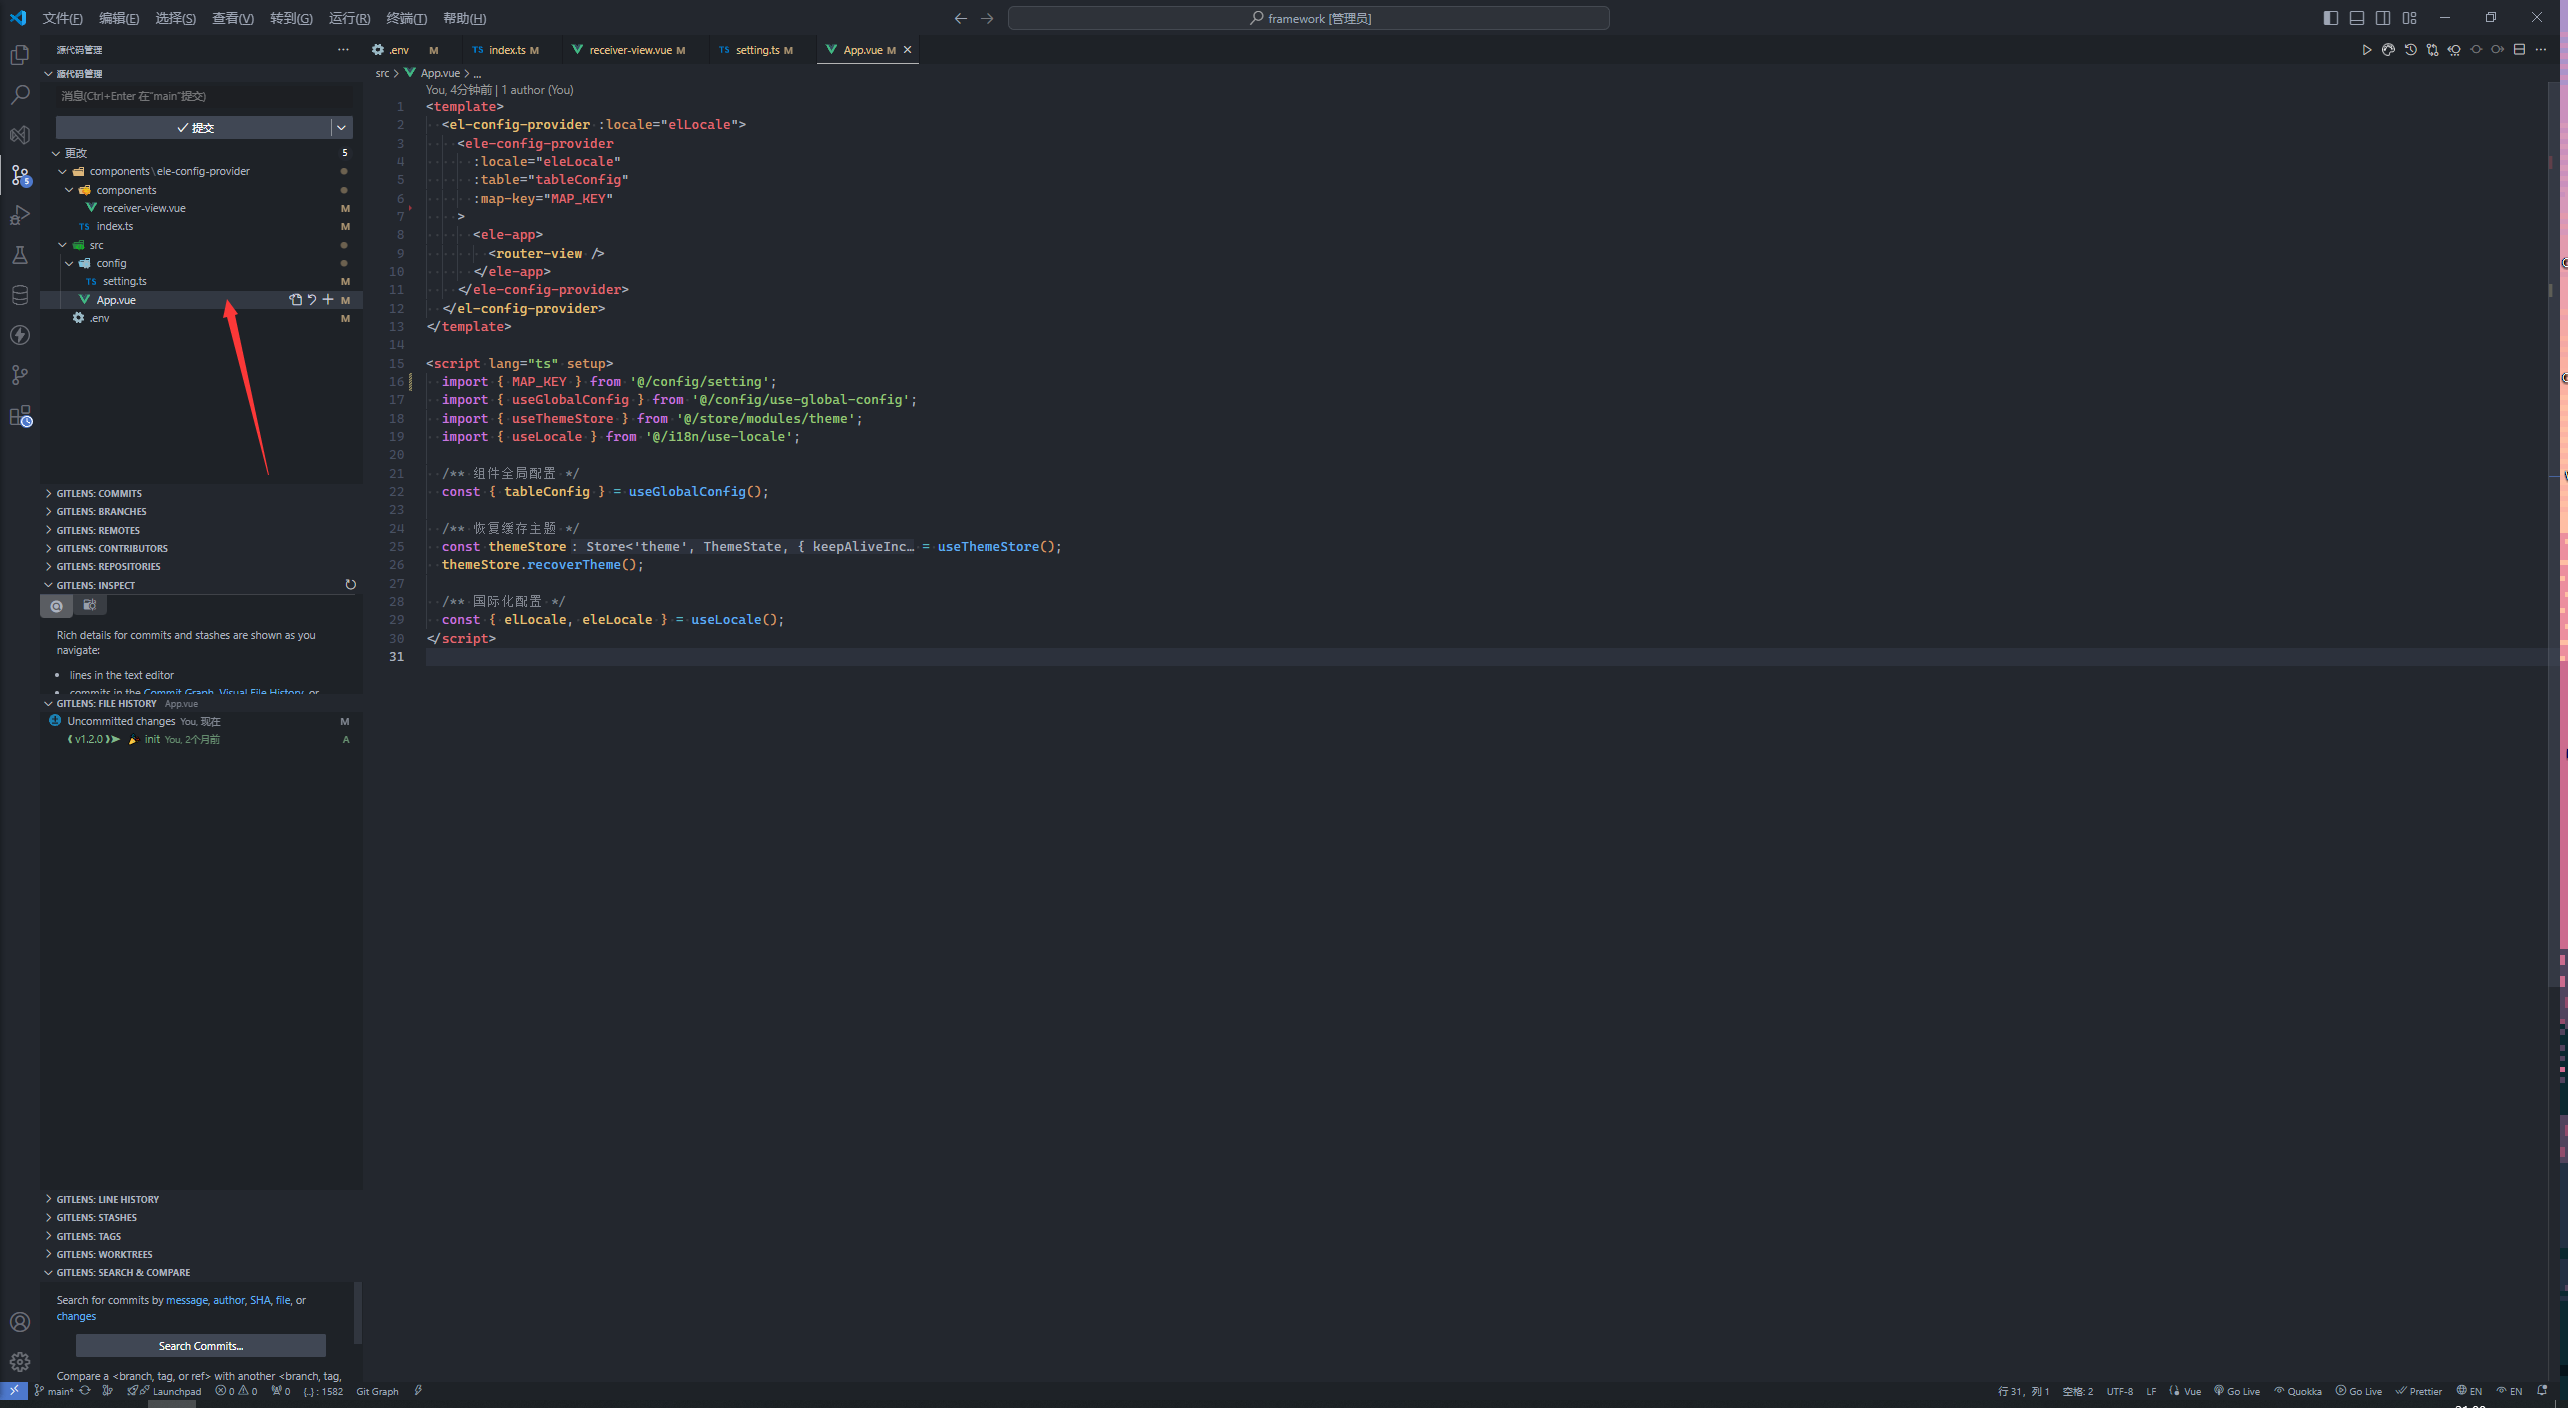Open the Source Control view with badge 5

19,175
